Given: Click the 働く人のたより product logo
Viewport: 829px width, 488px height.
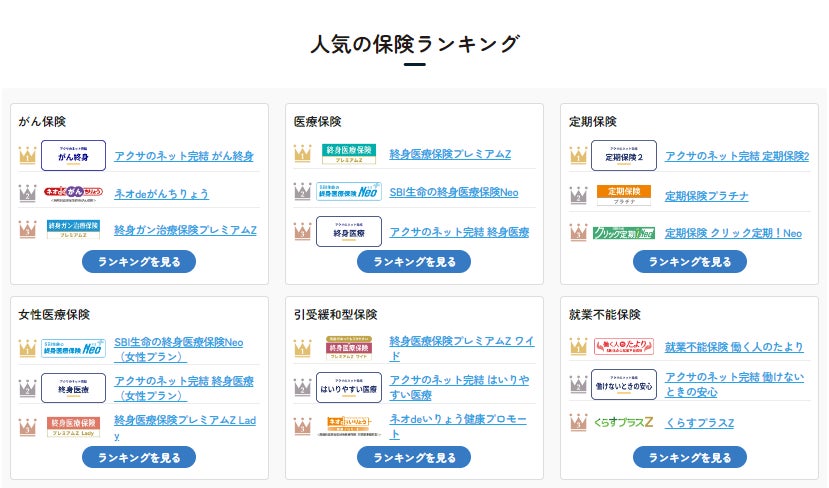Looking at the screenshot, I should 624,347.
